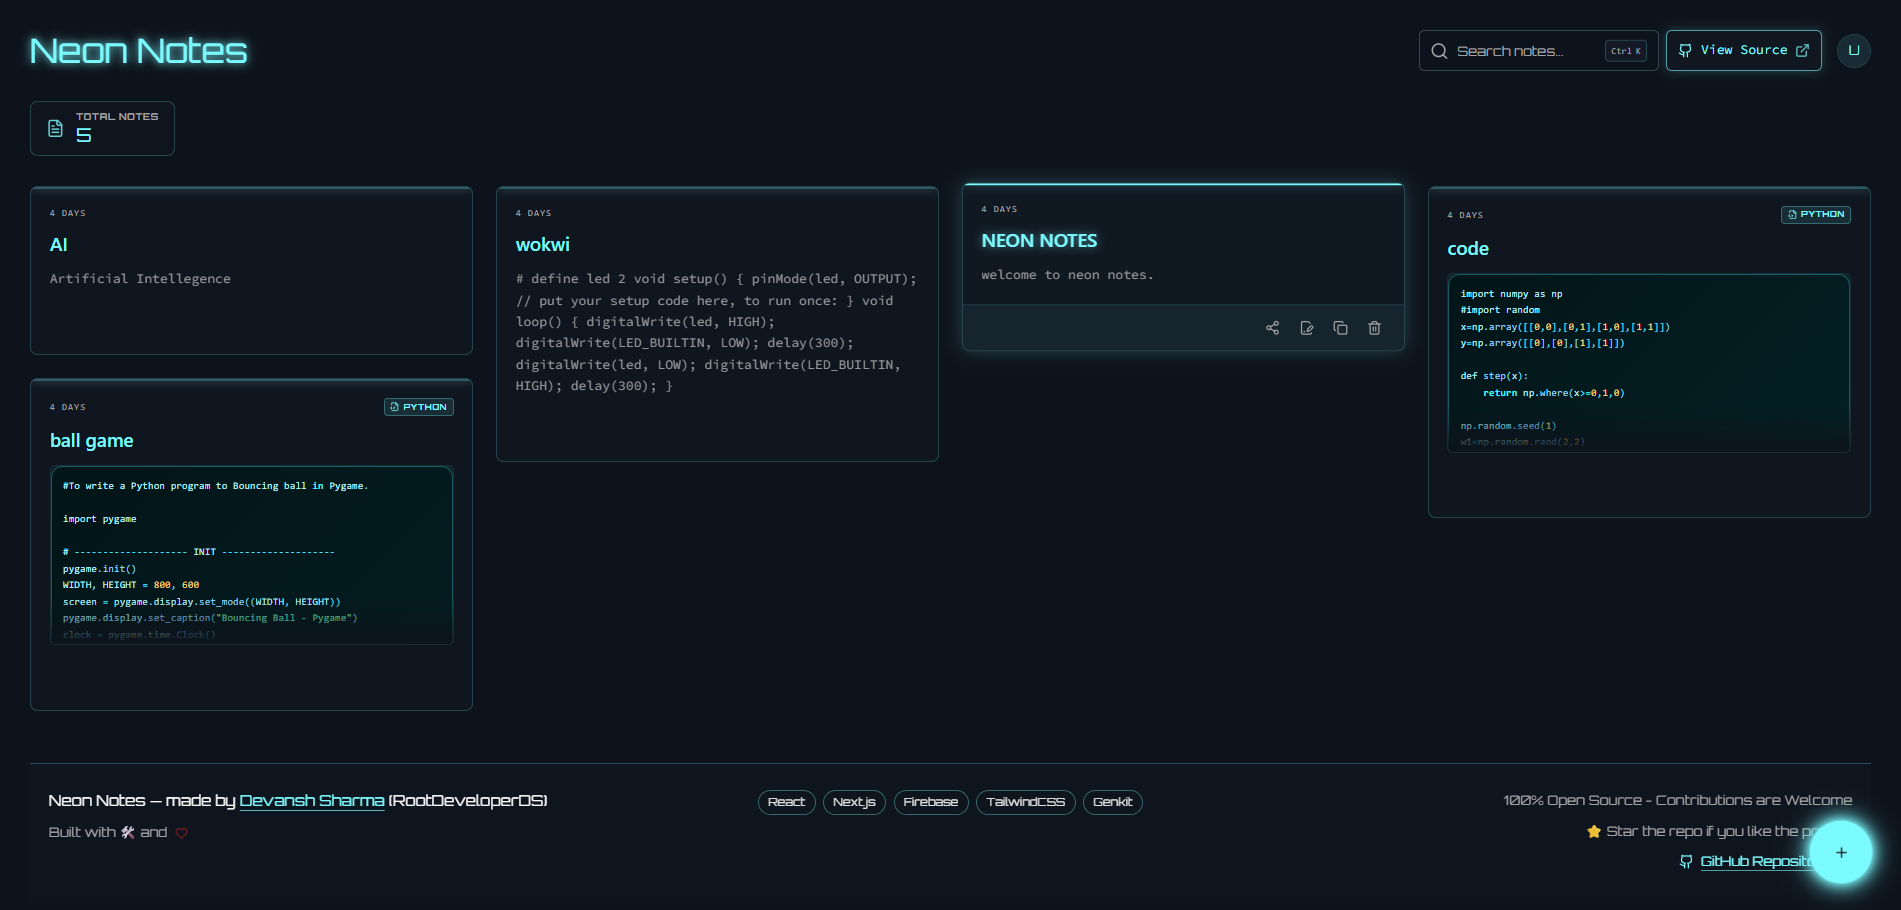The height and width of the screenshot is (910, 1901).
Task: Click the floating plus add note button
Action: (x=1841, y=852)
